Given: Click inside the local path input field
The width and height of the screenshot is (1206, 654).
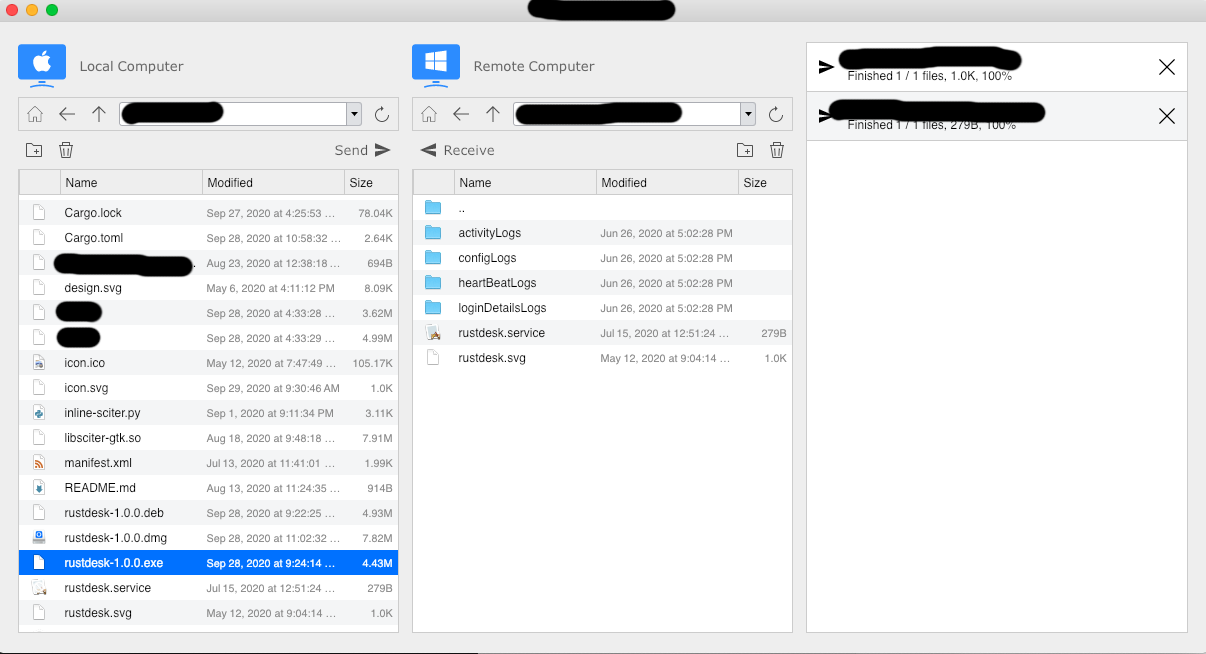Looking at the screenshot, I should (240, 113).
